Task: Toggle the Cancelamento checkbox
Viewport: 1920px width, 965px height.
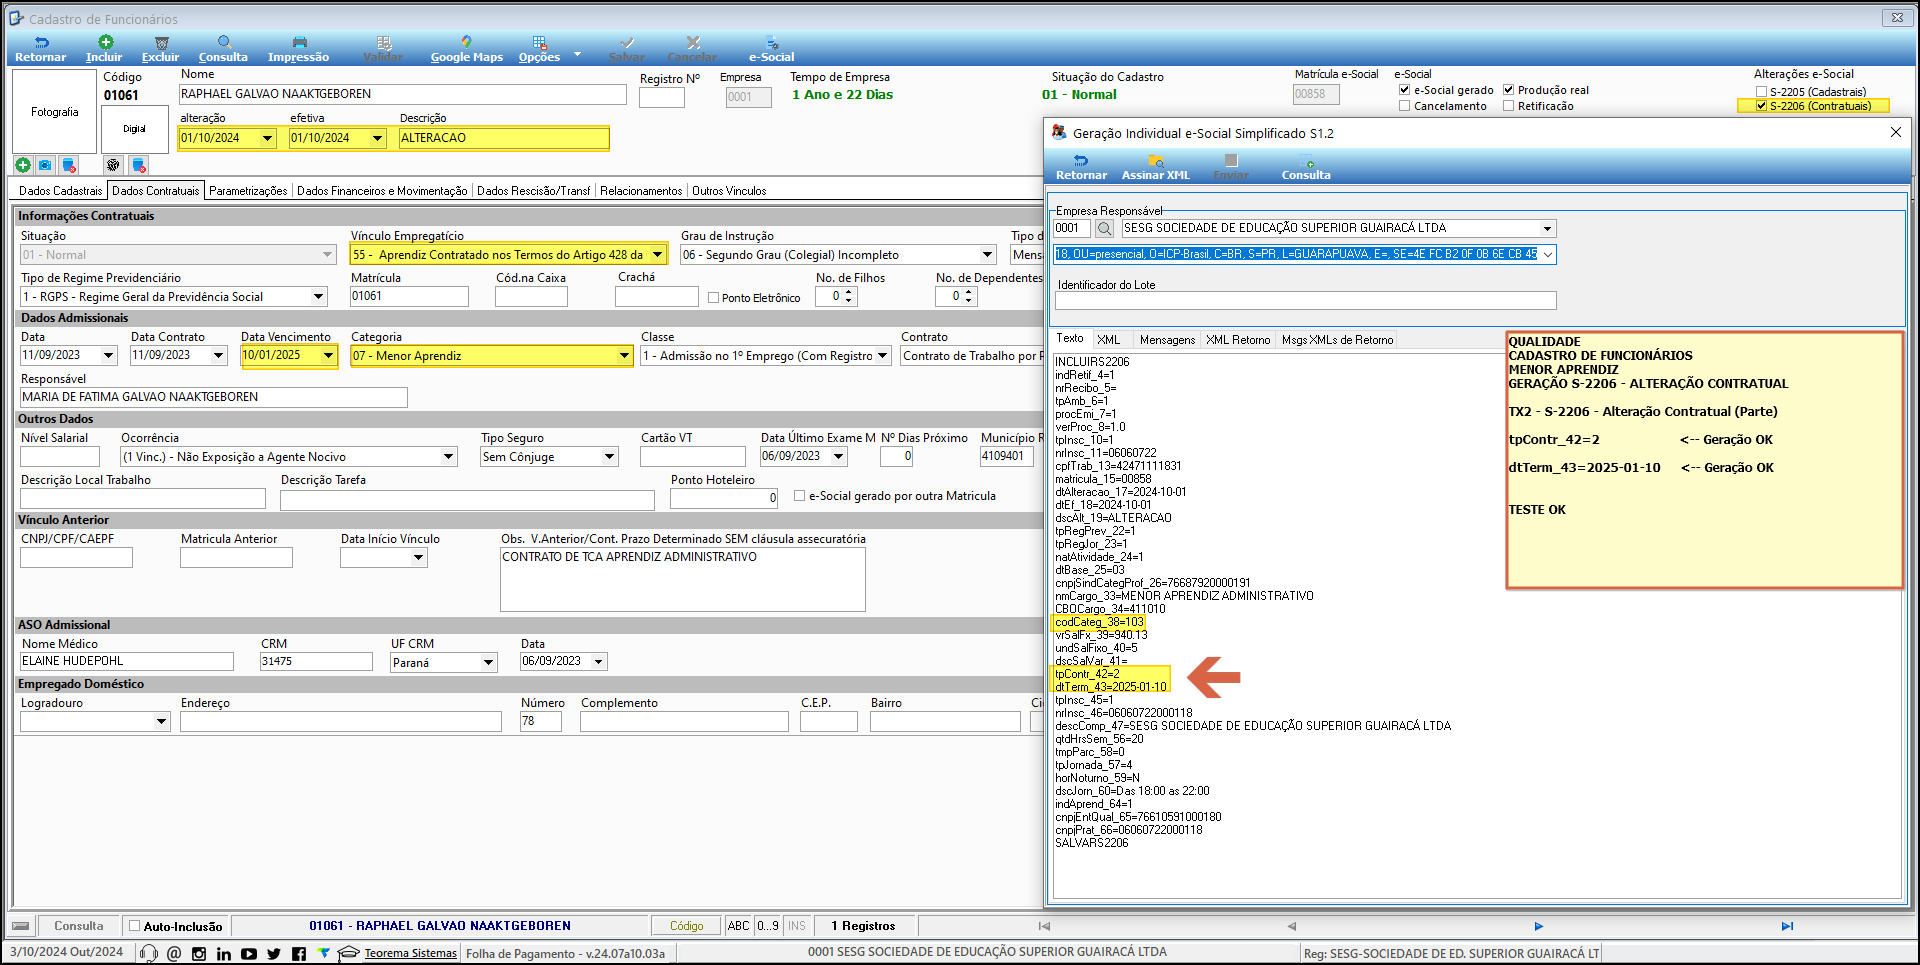Action: 1405,106
